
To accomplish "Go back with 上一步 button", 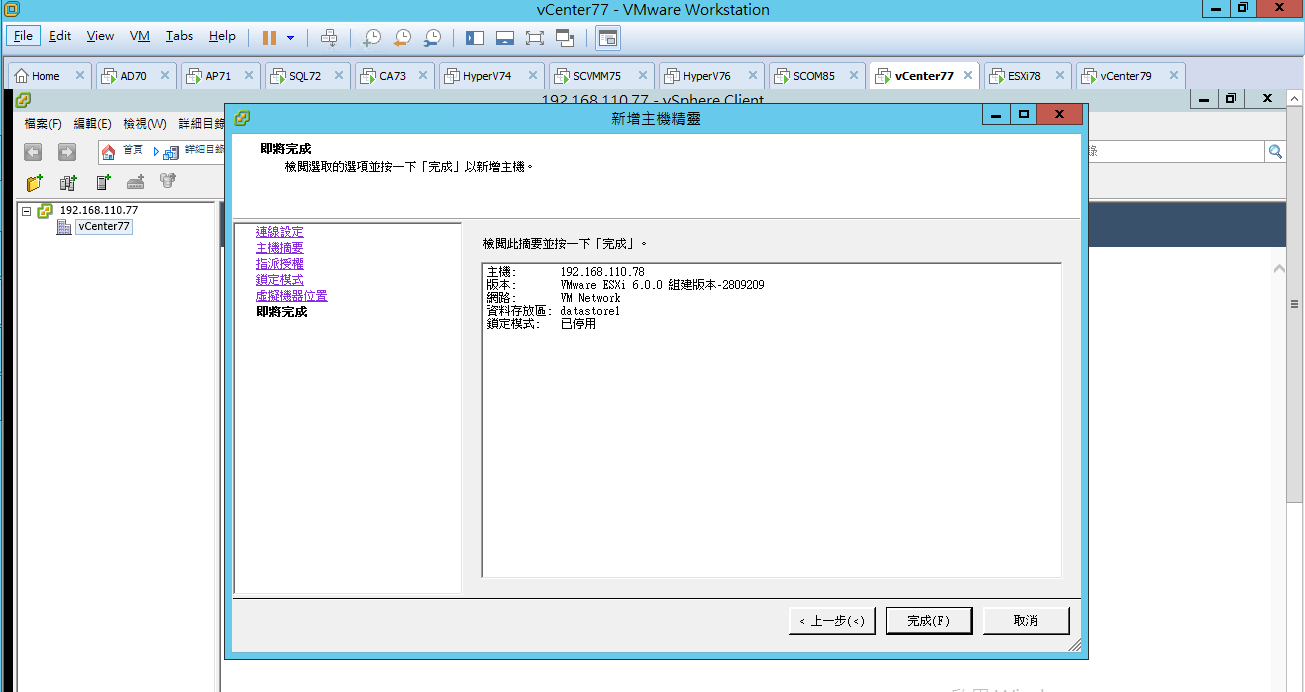I will 832,621.
